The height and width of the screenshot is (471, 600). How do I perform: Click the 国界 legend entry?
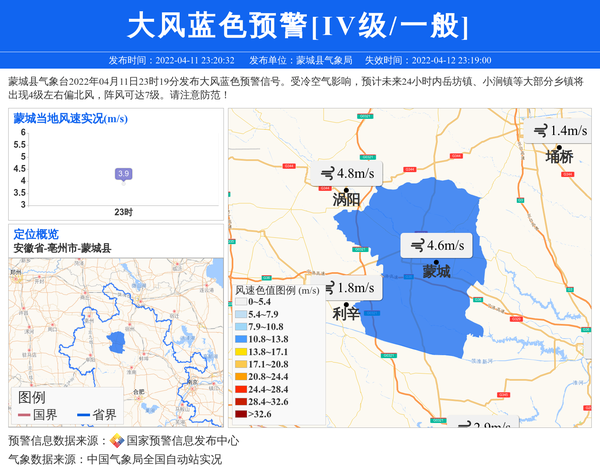(x=38, y=415)
